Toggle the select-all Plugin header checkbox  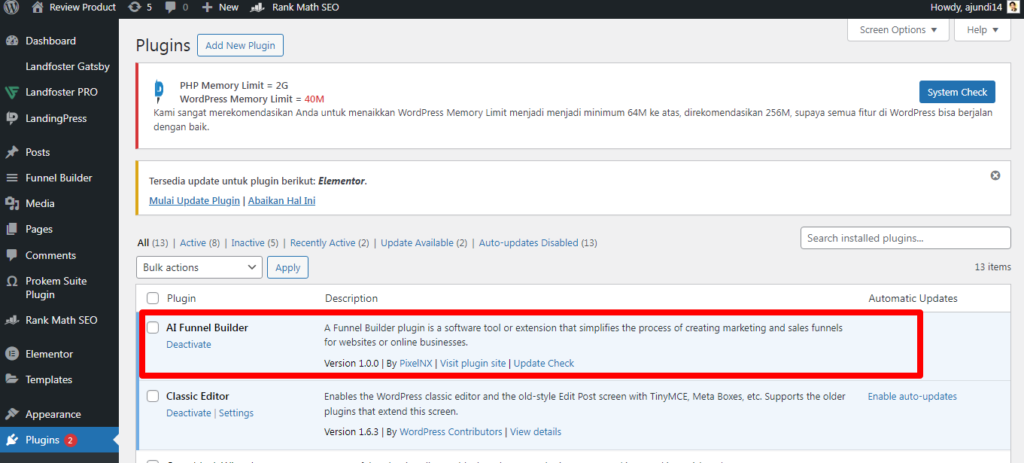click(x=153, y=298)
